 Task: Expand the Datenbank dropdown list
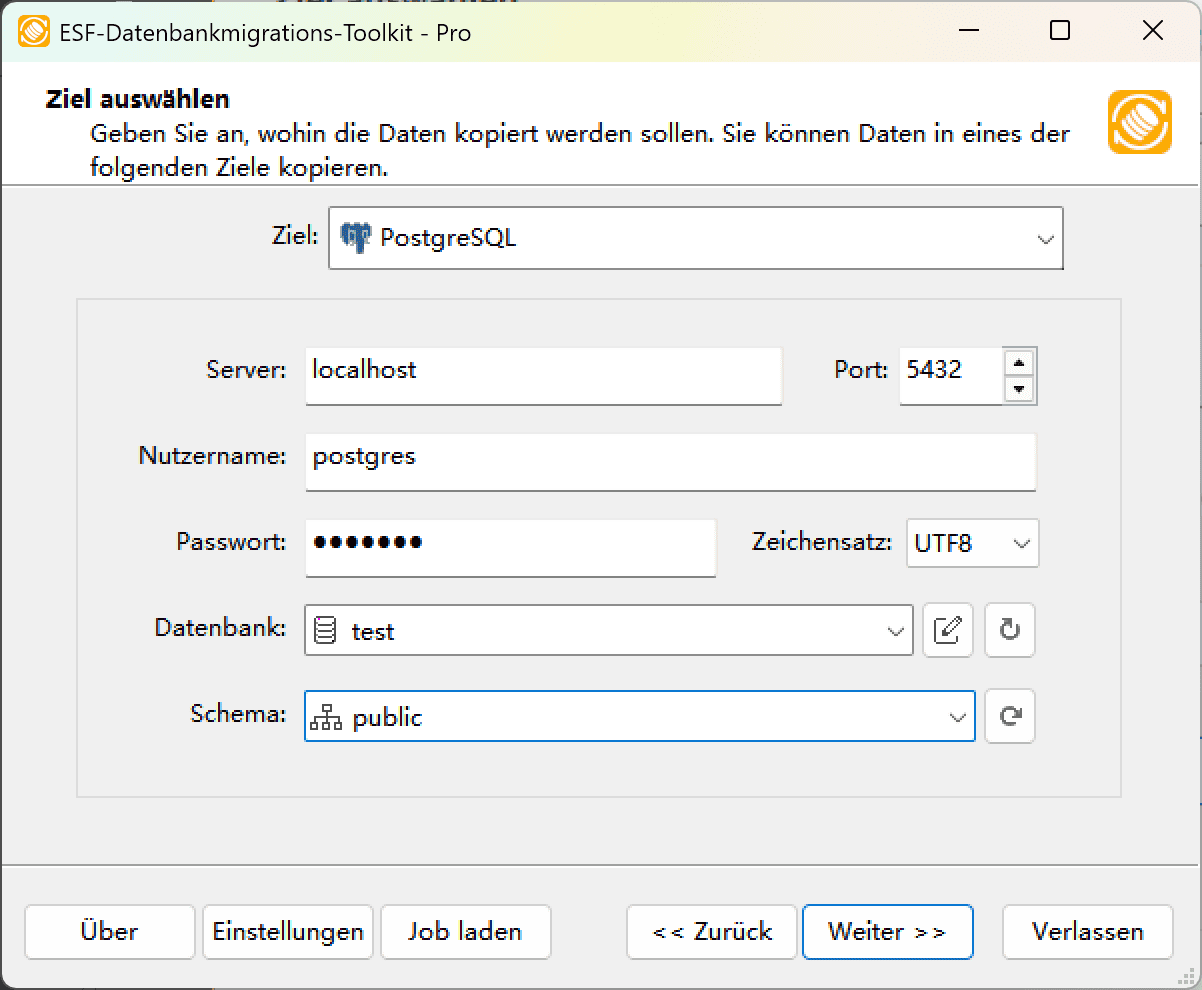[x=893, y=630]
